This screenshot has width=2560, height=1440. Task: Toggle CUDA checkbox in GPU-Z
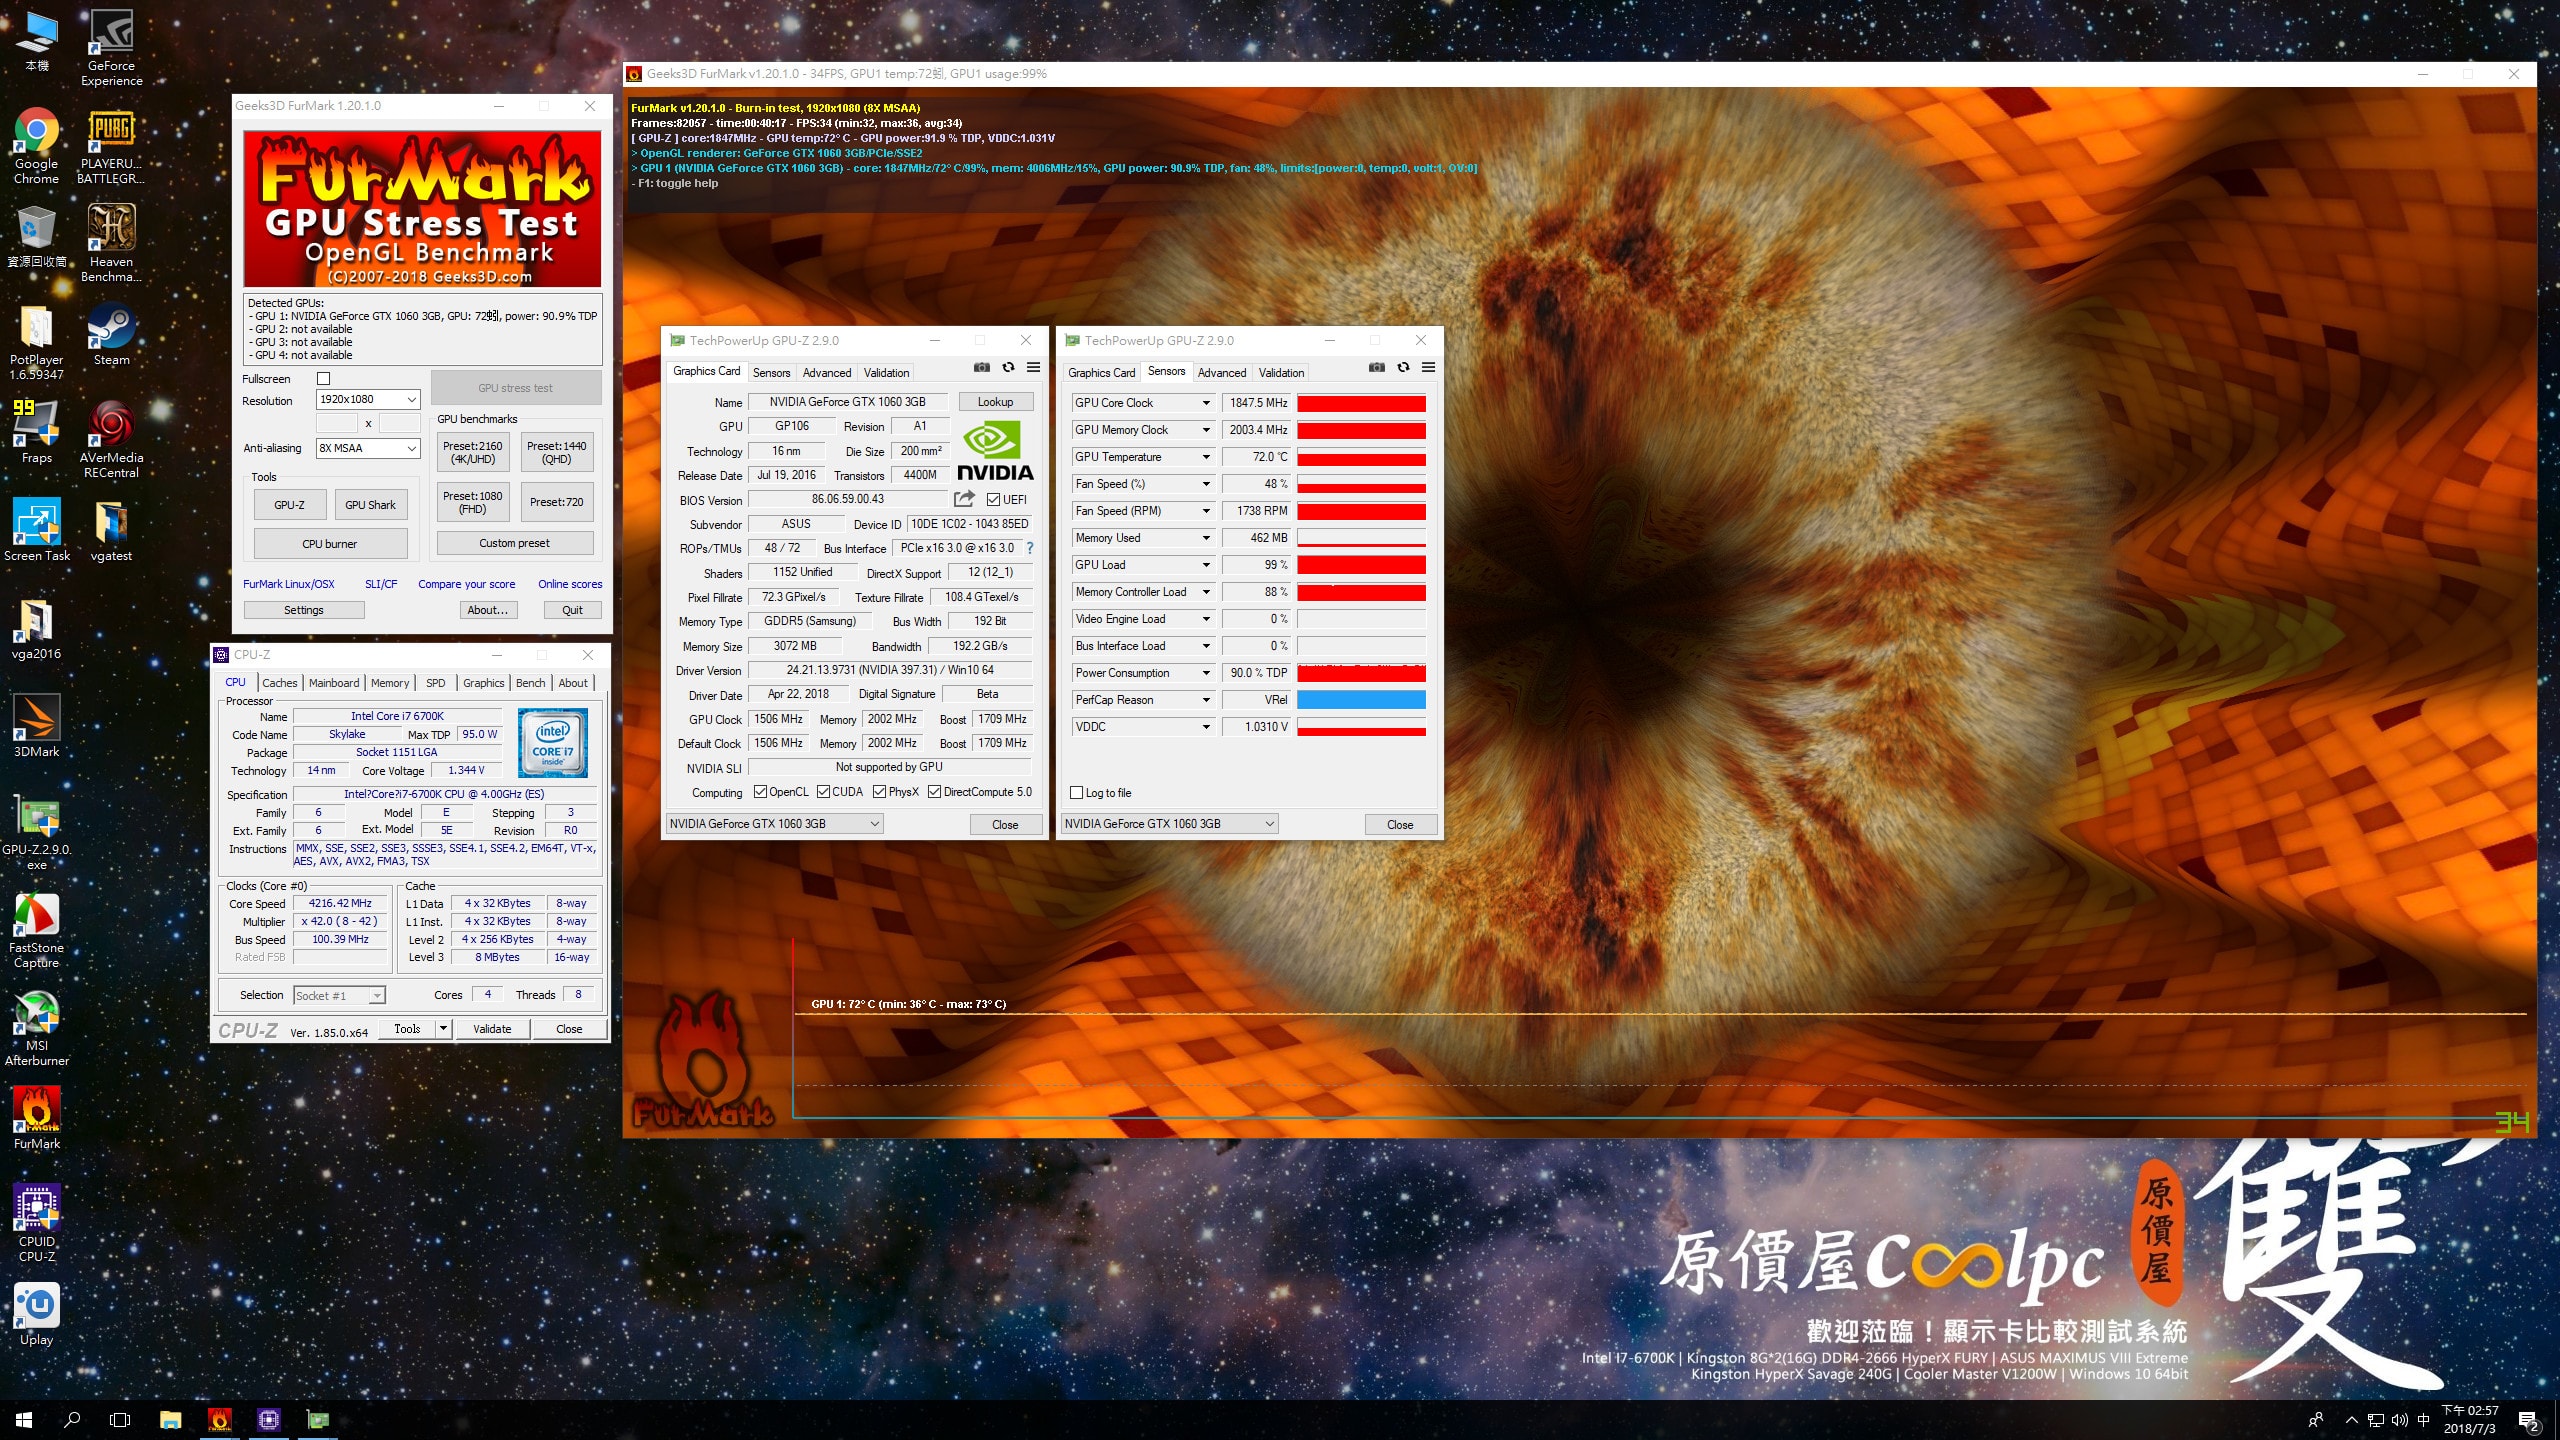(x=823, y=792)
